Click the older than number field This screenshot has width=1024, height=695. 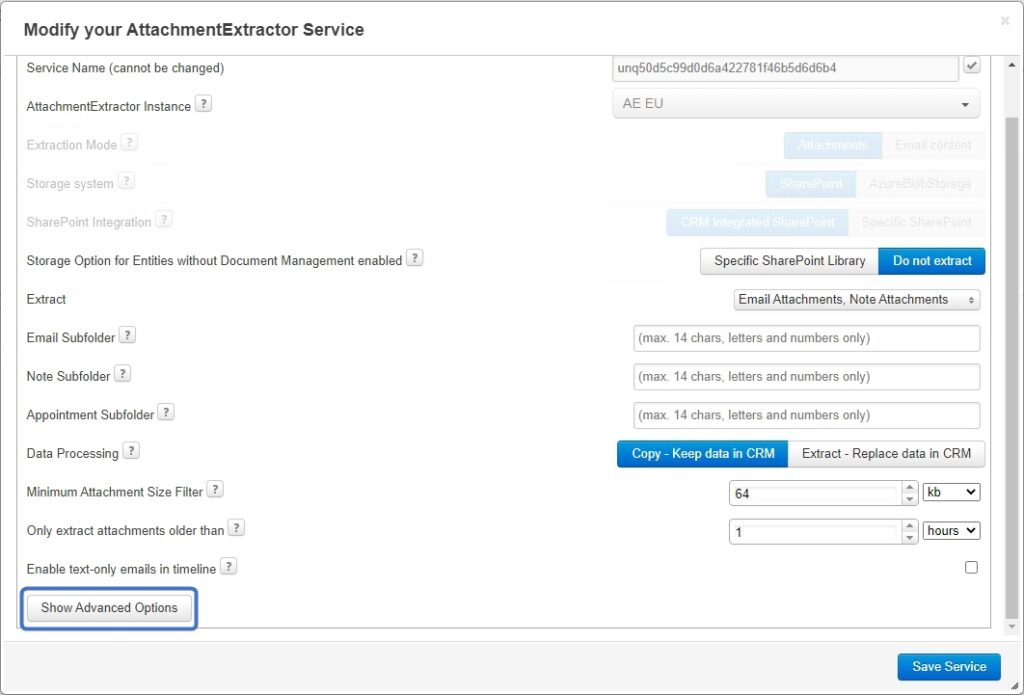(x=816, y=532)
